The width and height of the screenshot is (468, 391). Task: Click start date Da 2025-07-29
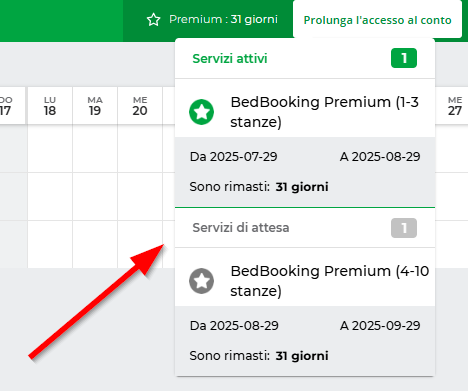[x=233, y=157]
